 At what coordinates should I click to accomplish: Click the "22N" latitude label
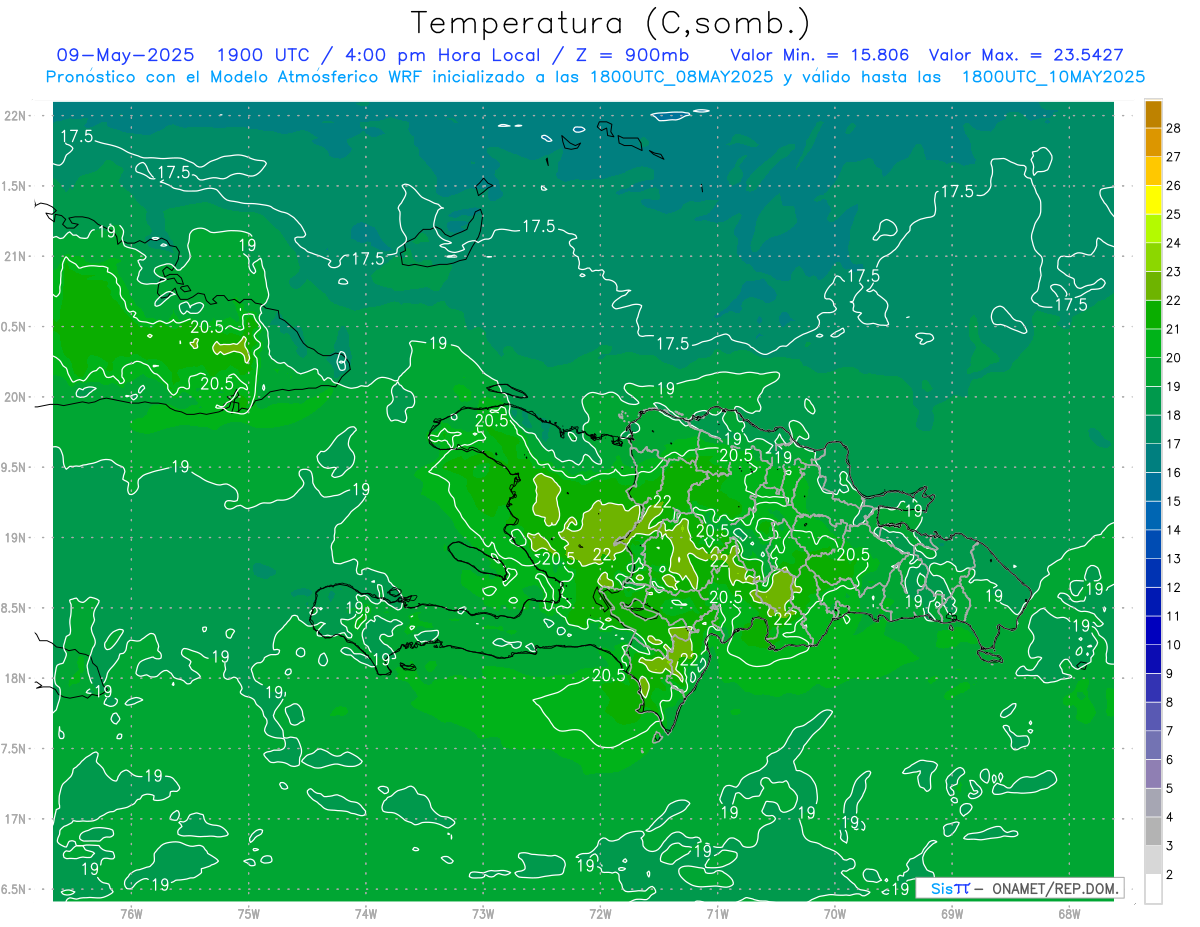[17, 115]
